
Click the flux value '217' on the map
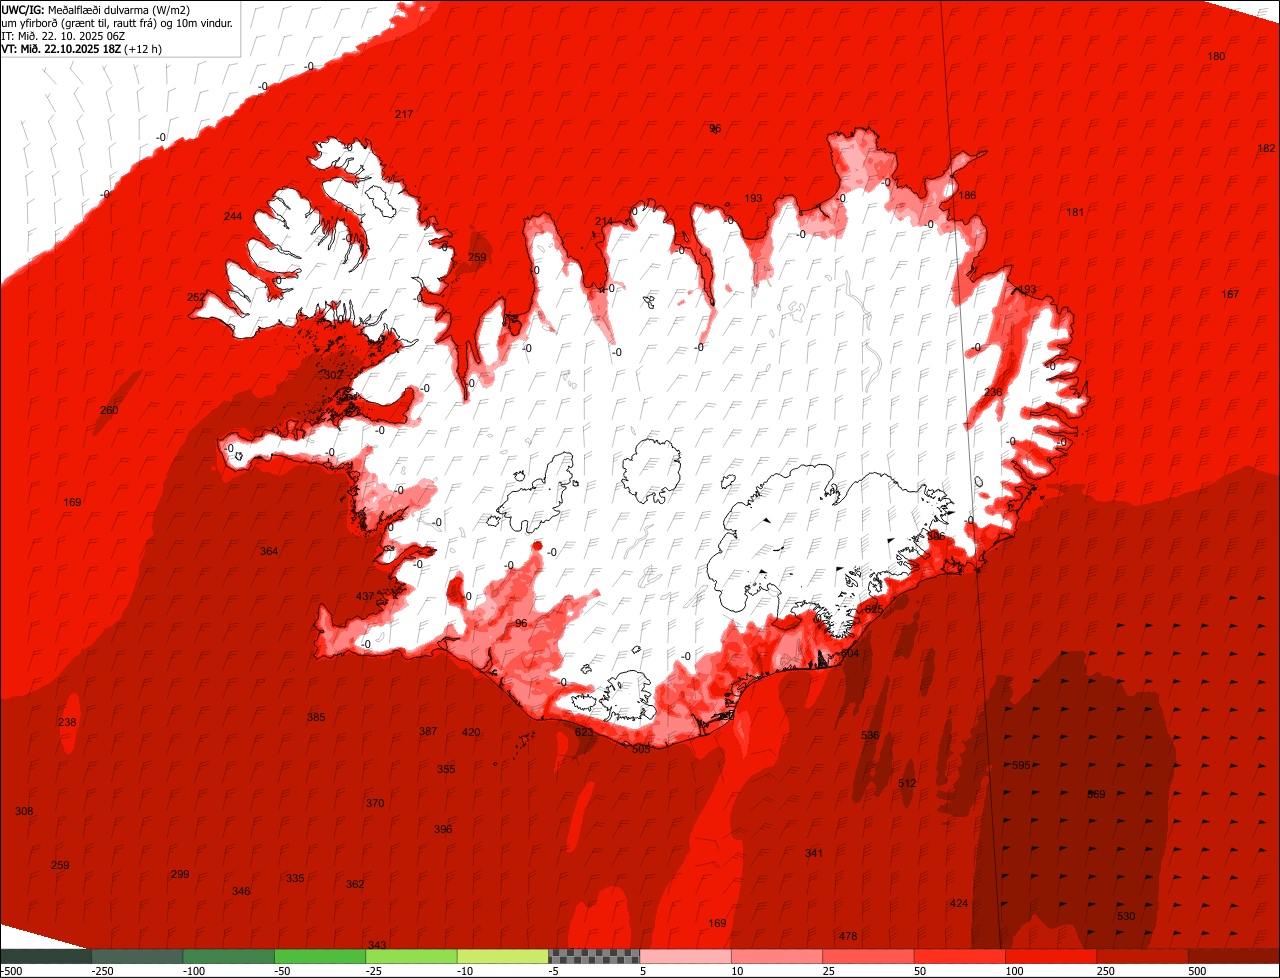click(x=404, y=115)
